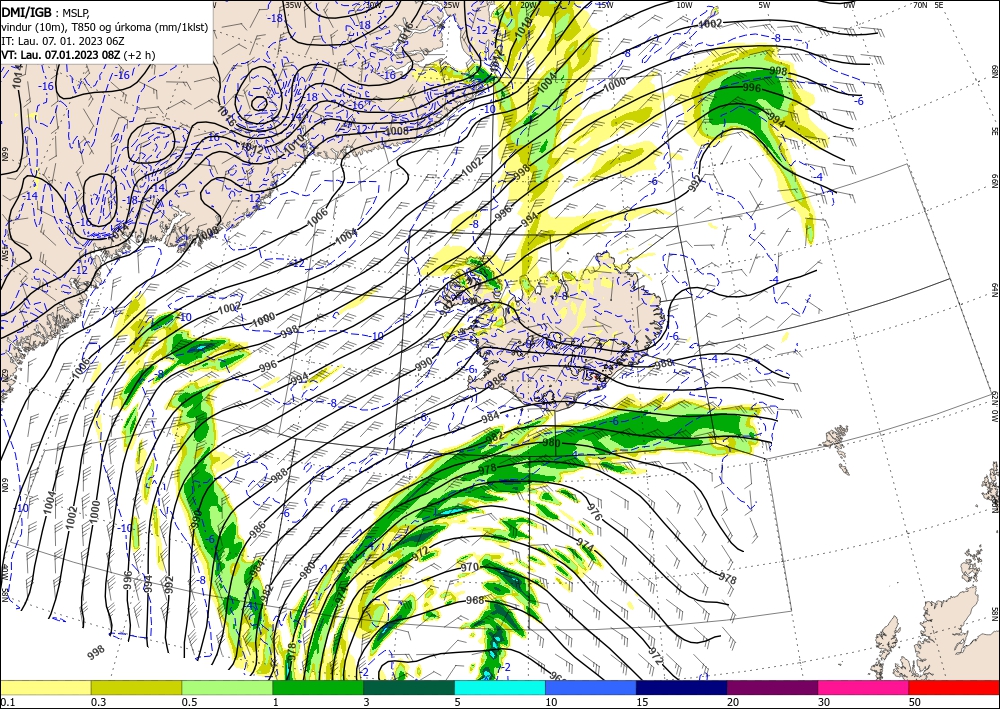Click the "968" isobar label
This screenshot has width=1000, height=709.
(x=475, y=600)
